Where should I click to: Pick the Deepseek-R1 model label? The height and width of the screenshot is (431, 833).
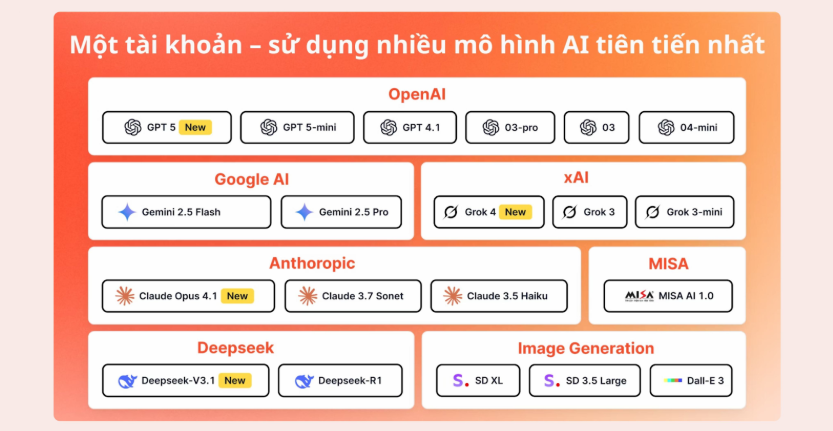pos(350,381)
